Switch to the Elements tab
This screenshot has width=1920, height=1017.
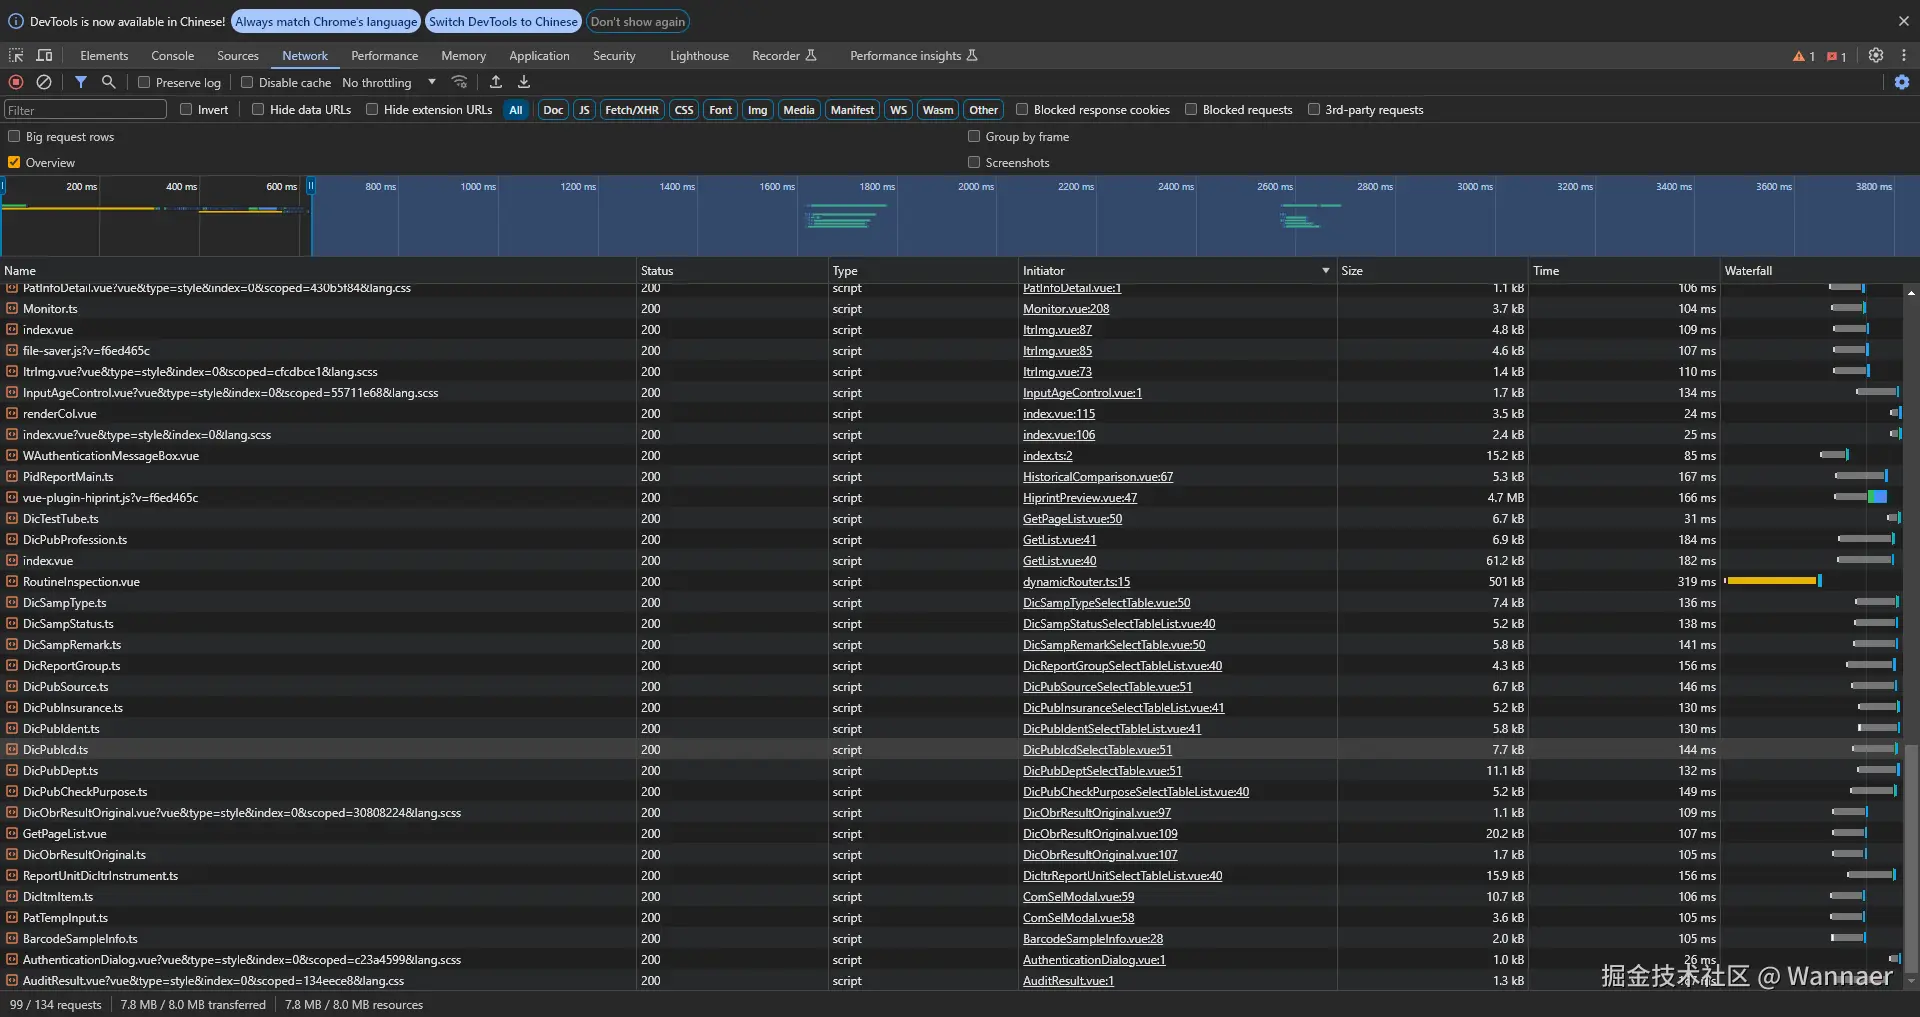click(104, 56)
